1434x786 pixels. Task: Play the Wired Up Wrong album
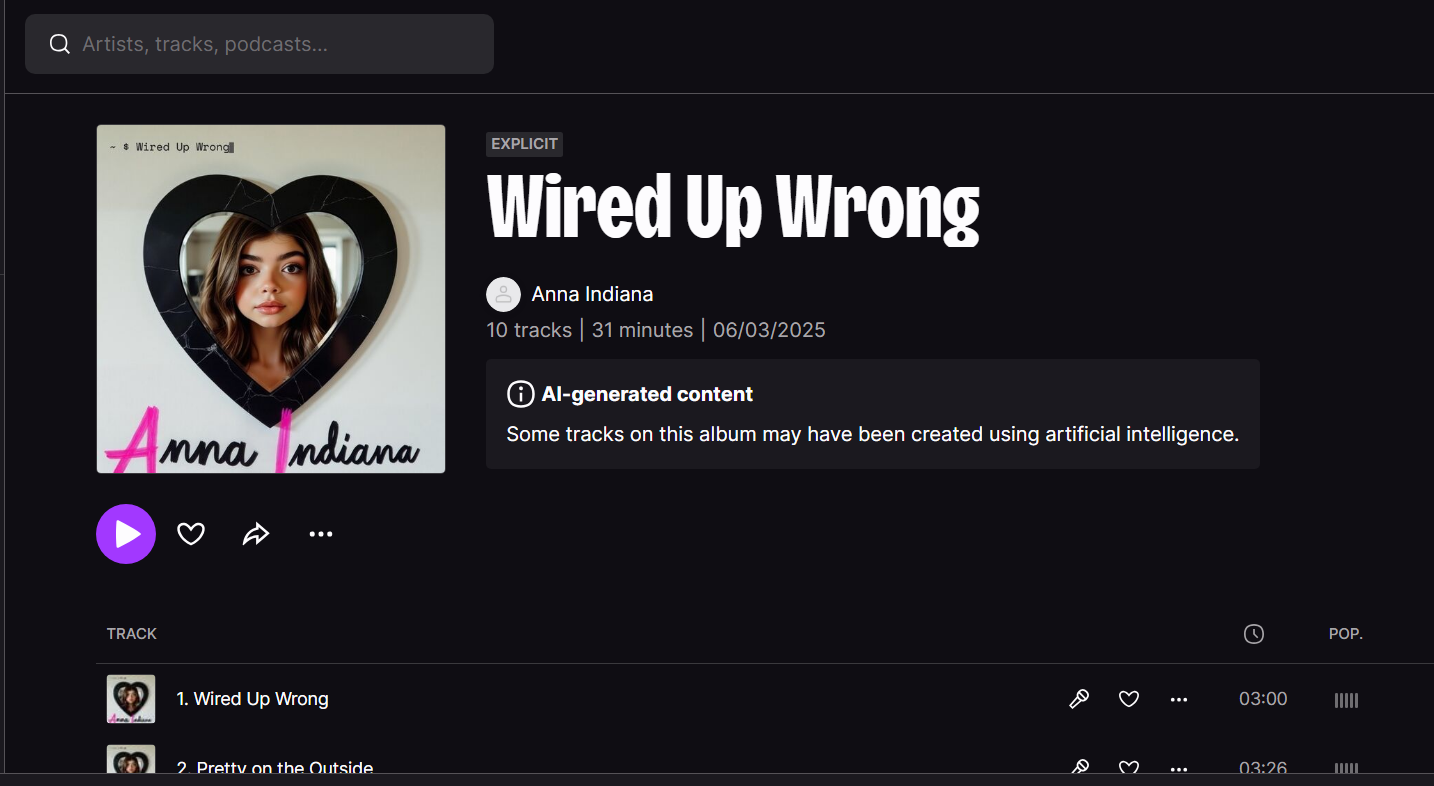point(126,534)
